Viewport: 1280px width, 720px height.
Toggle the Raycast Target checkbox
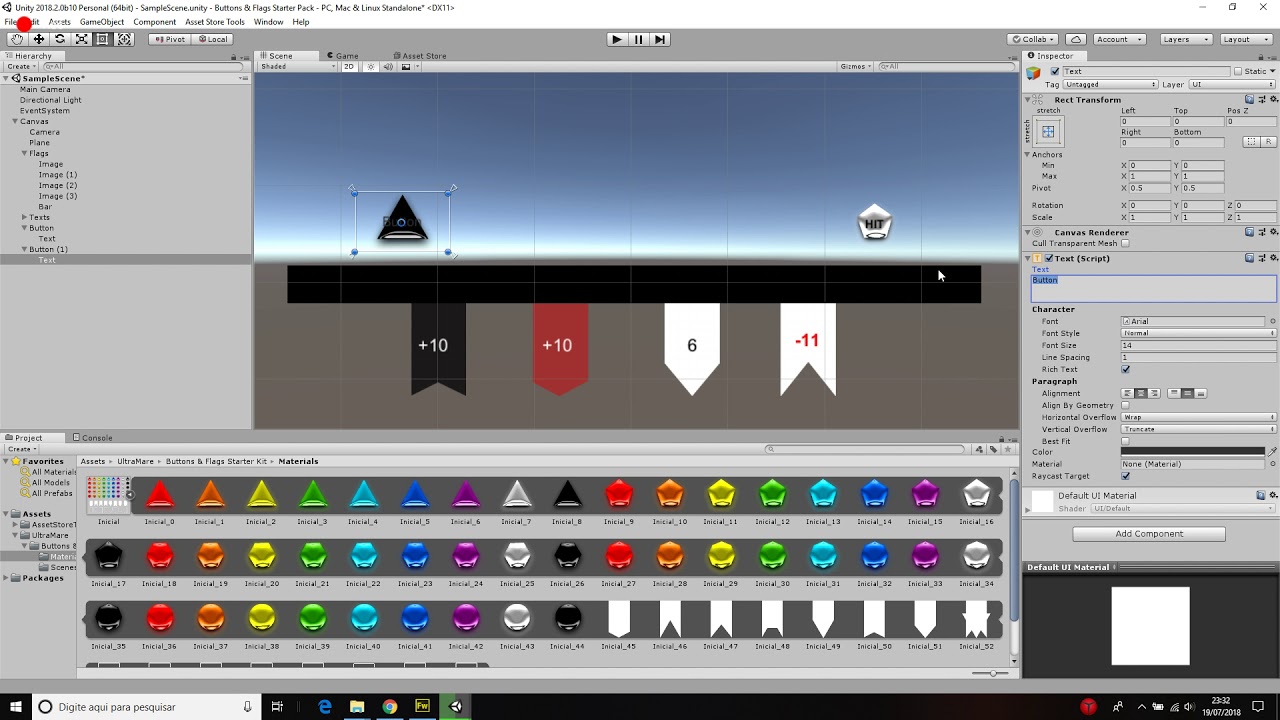1125,476
